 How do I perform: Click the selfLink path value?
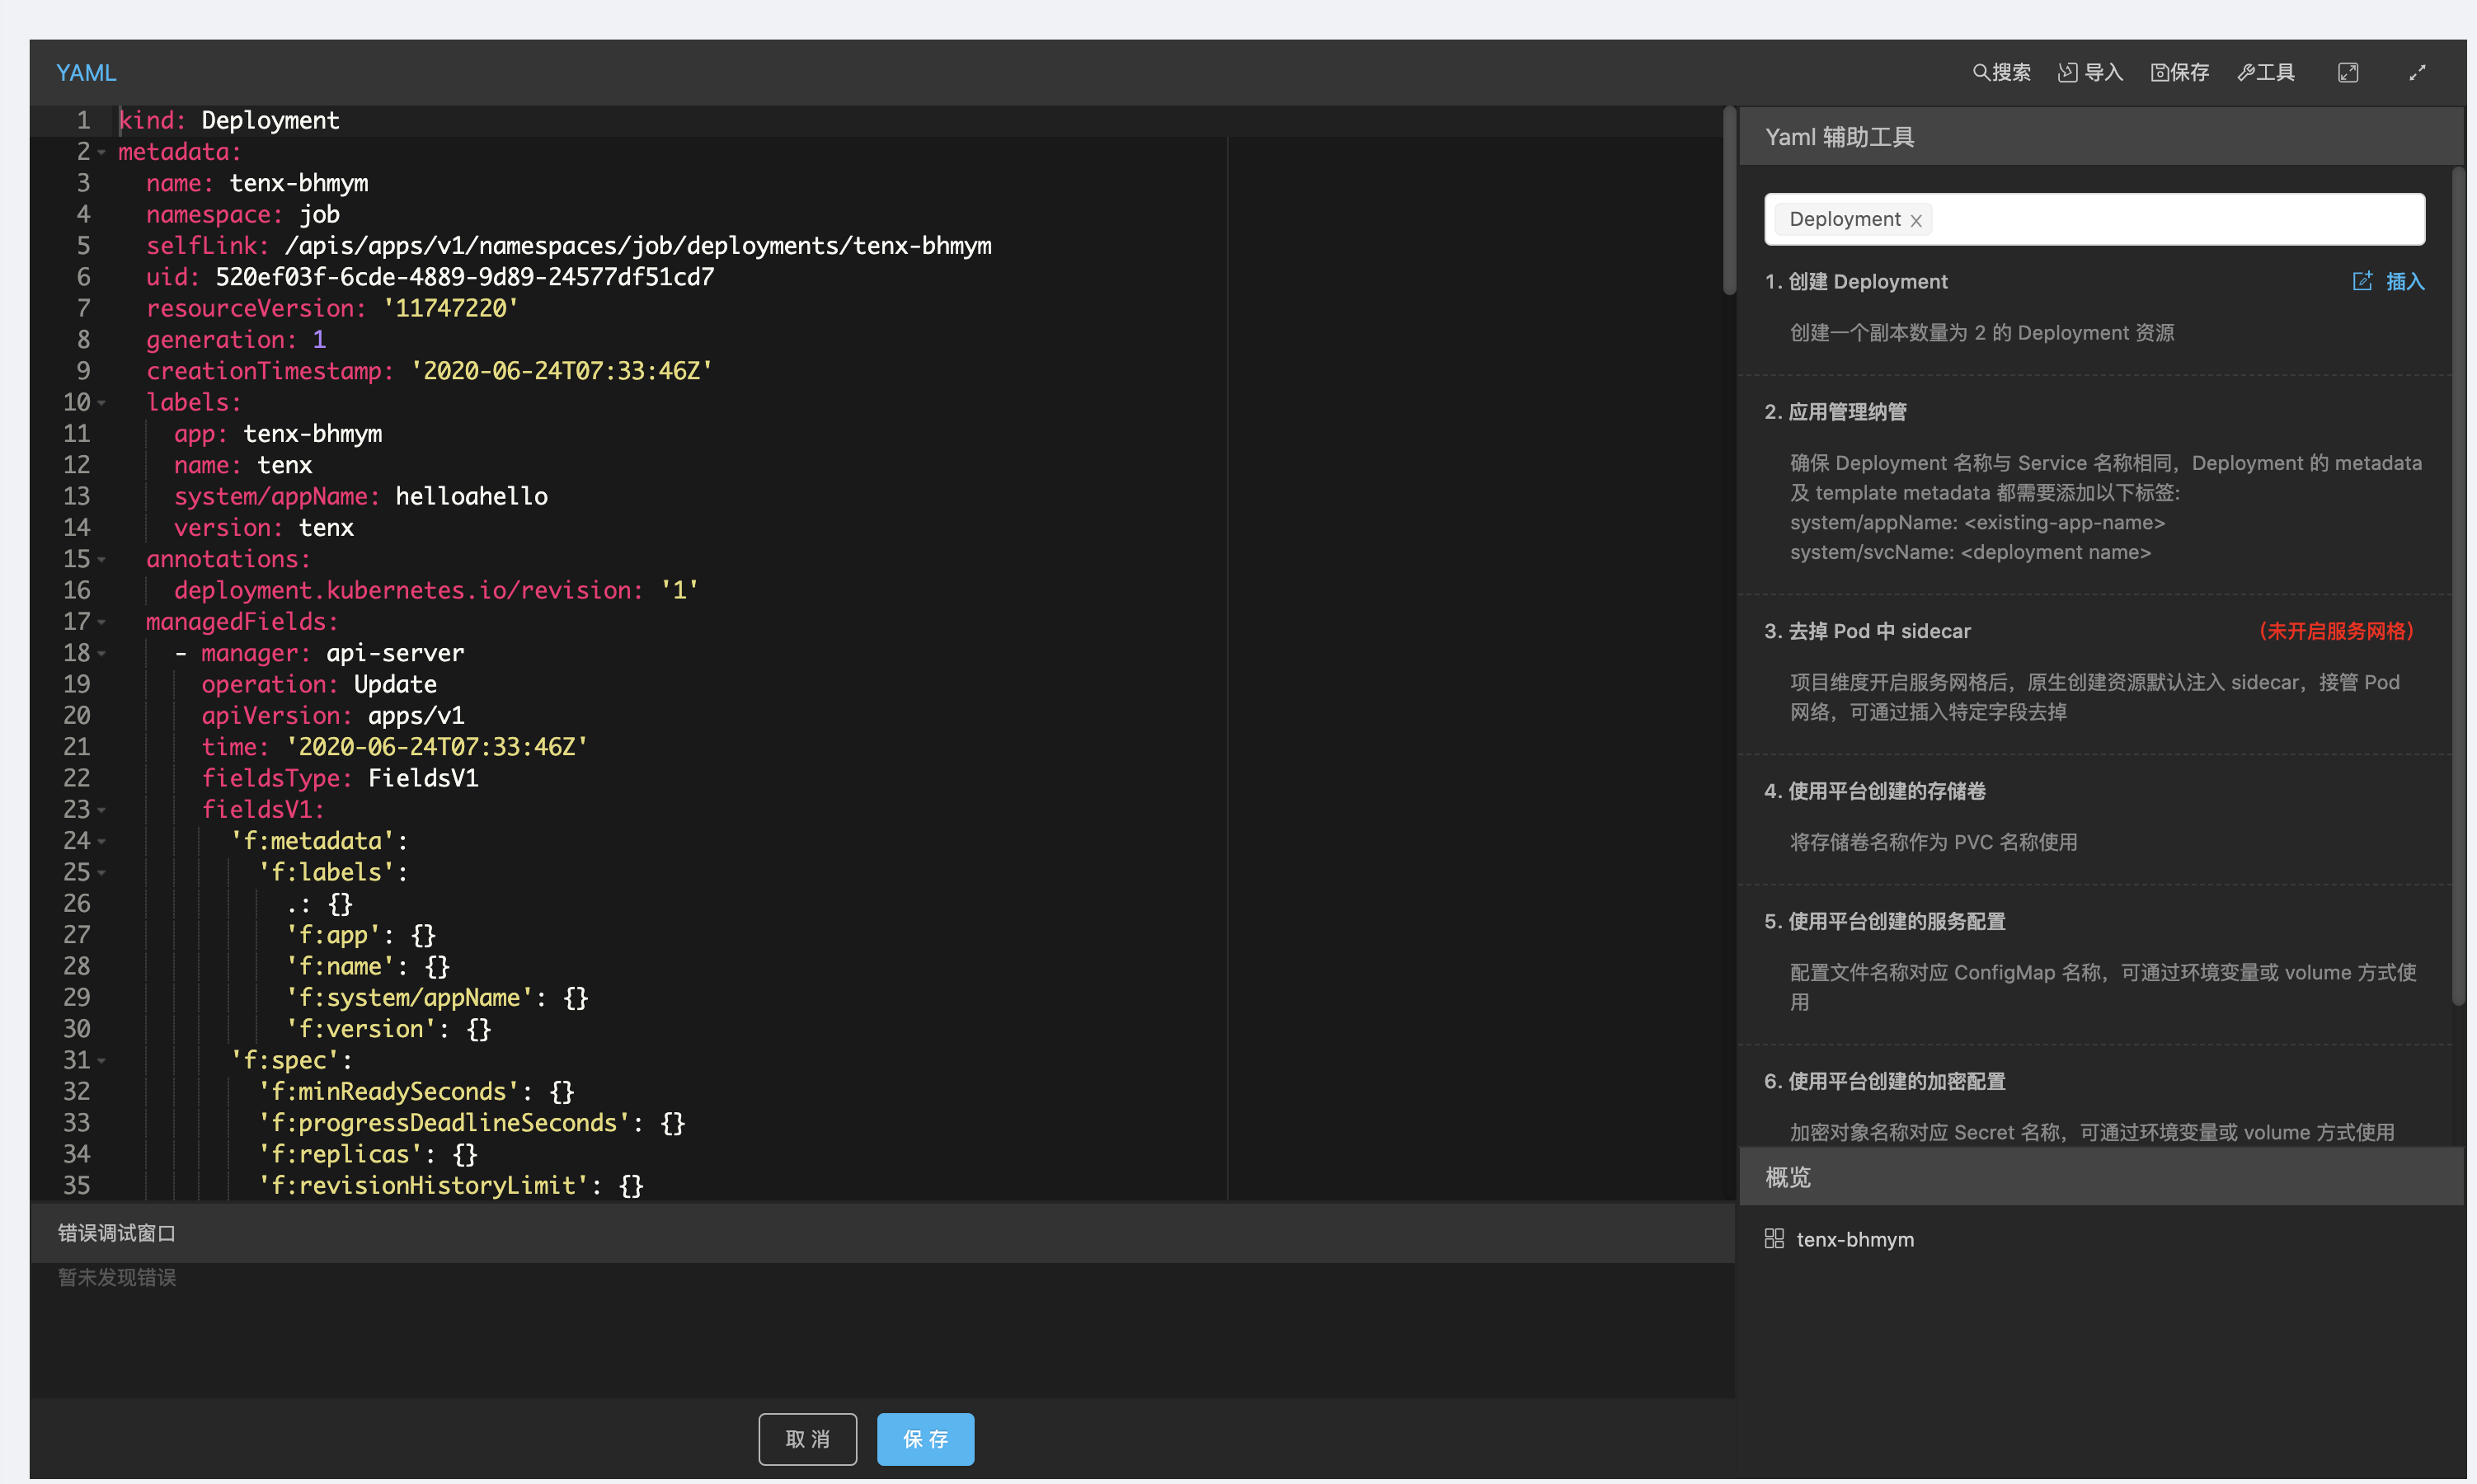(638, 246)
